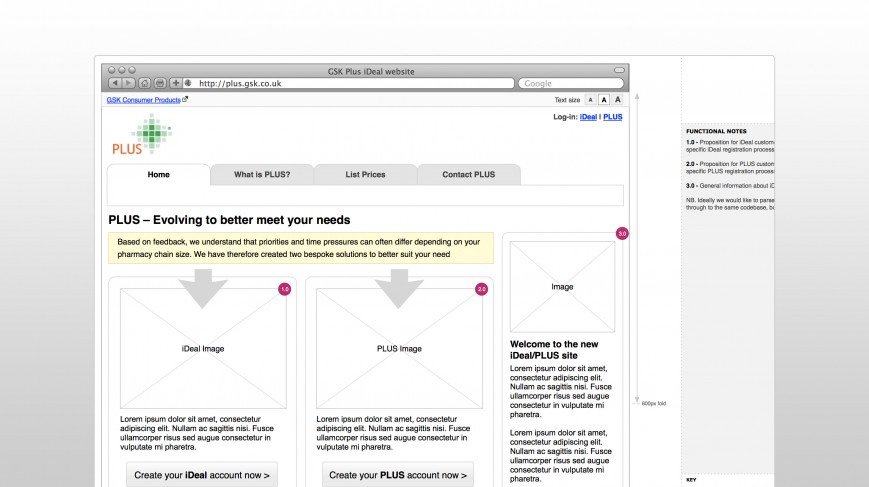Screen dimensions: 869x487
Task: Click the browser back arrow button
Action: pos(115,83)
